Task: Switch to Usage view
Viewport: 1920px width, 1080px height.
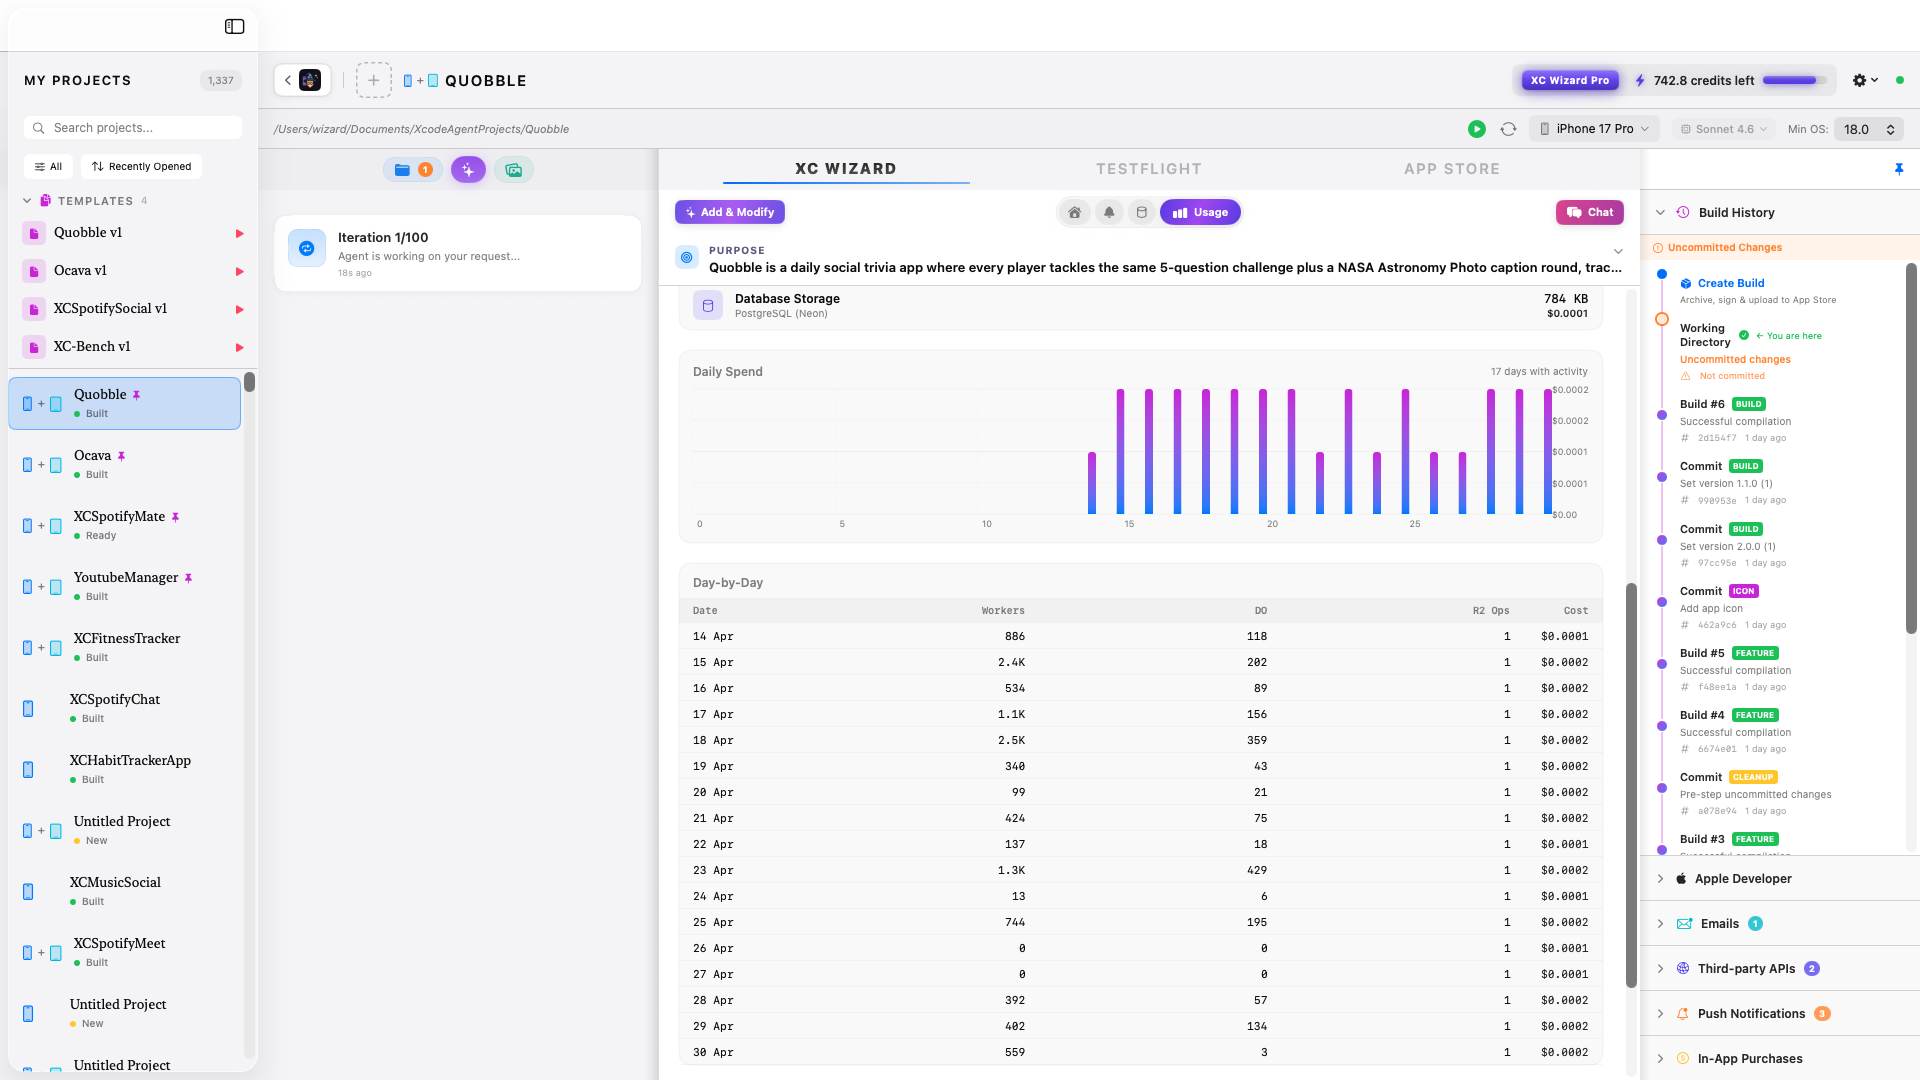Action: tap(1200, 212)
